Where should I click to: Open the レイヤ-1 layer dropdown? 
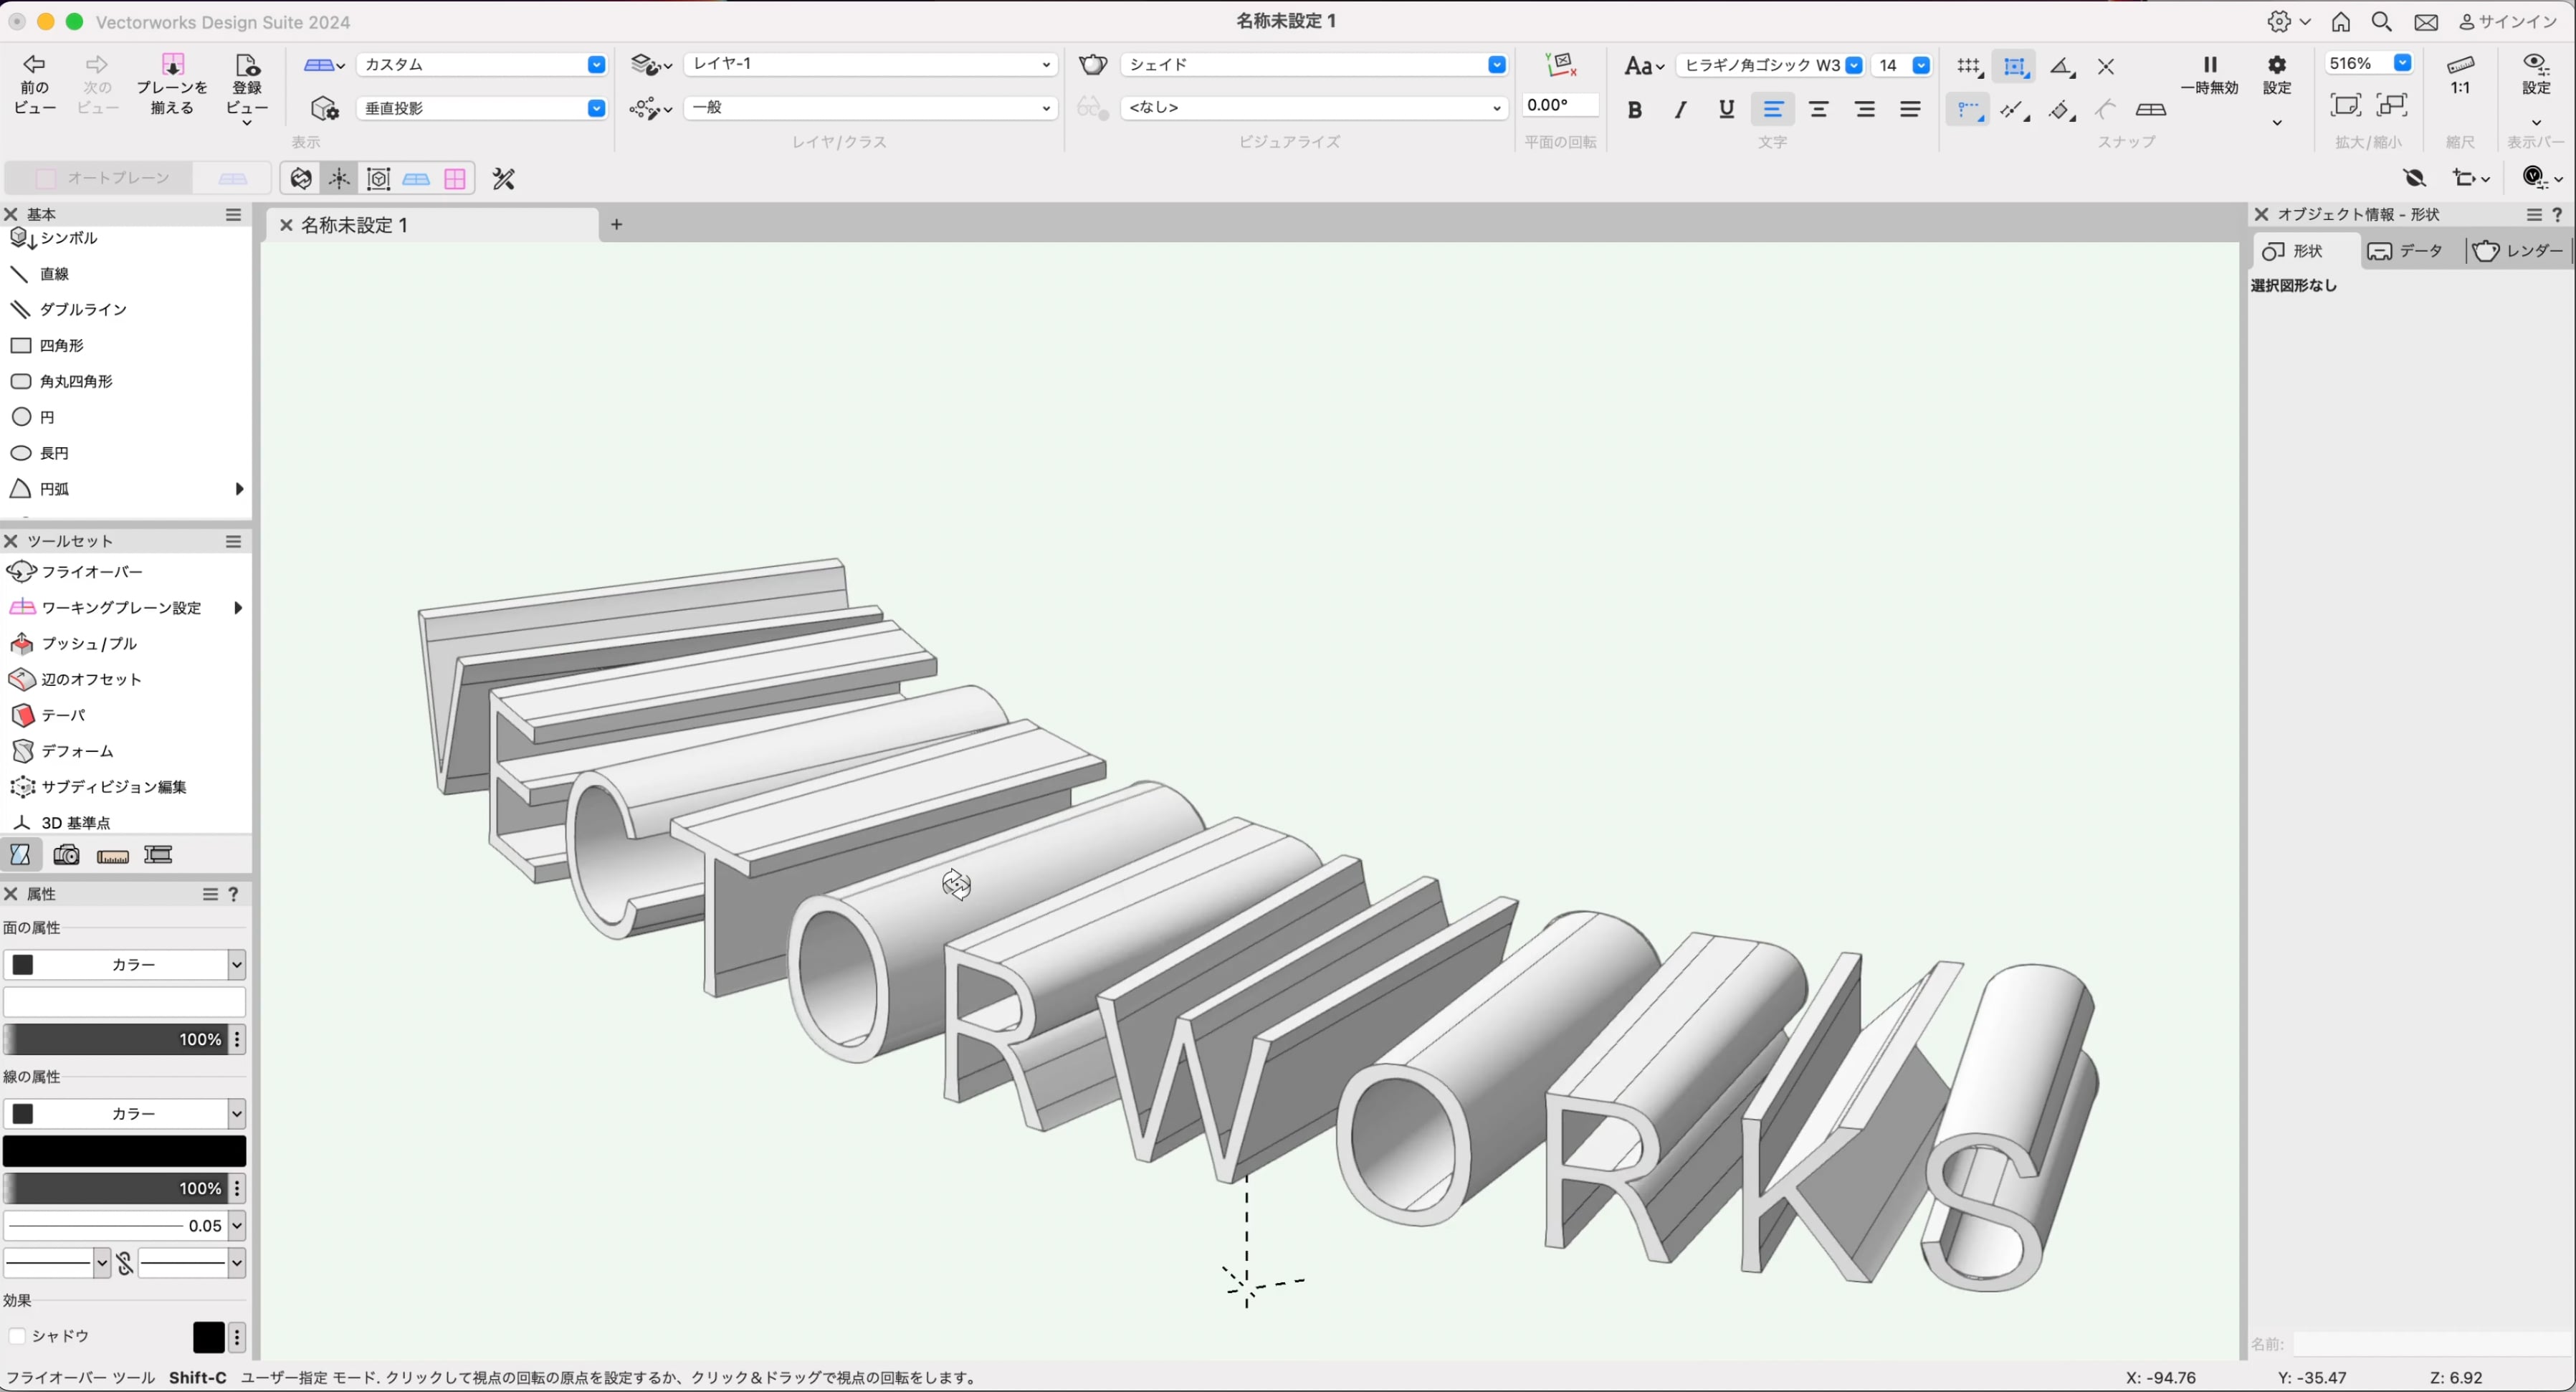(x=870, y=64)
